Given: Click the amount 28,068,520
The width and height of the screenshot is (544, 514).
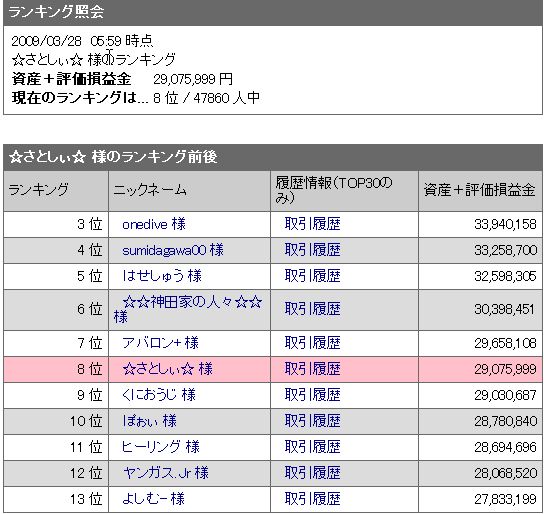Looking at the screenshot, I should tap(505, 473).
